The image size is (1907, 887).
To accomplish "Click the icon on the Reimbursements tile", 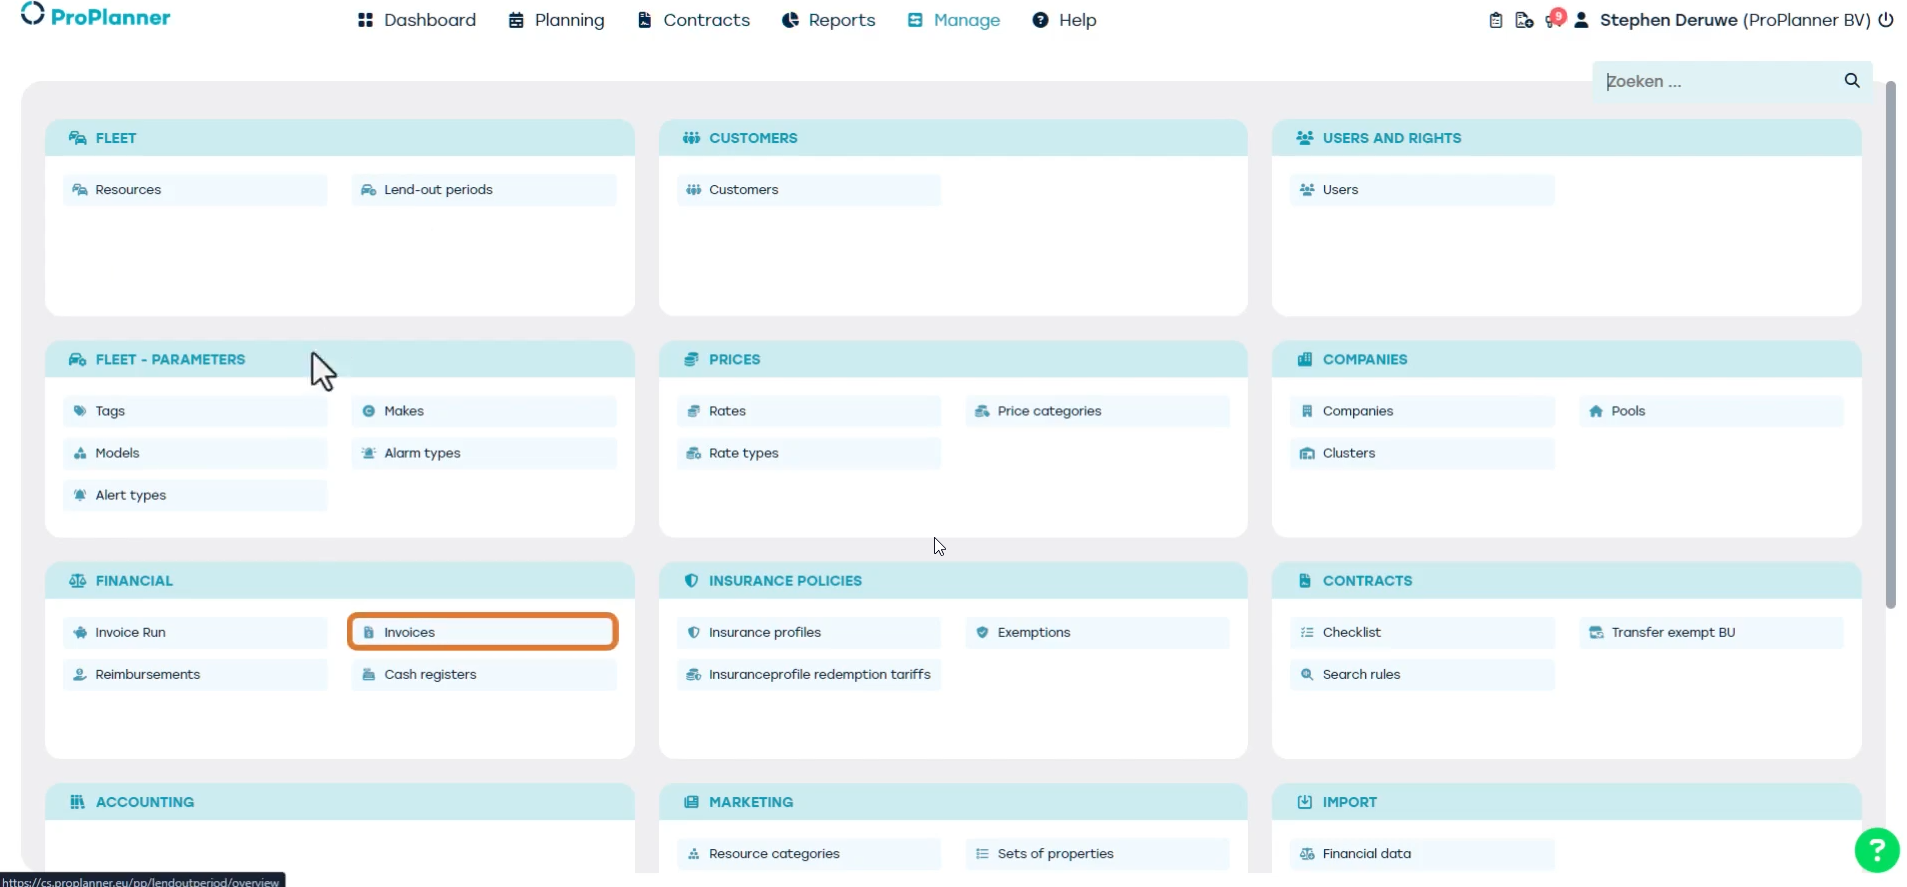I will tap(80, 675).
